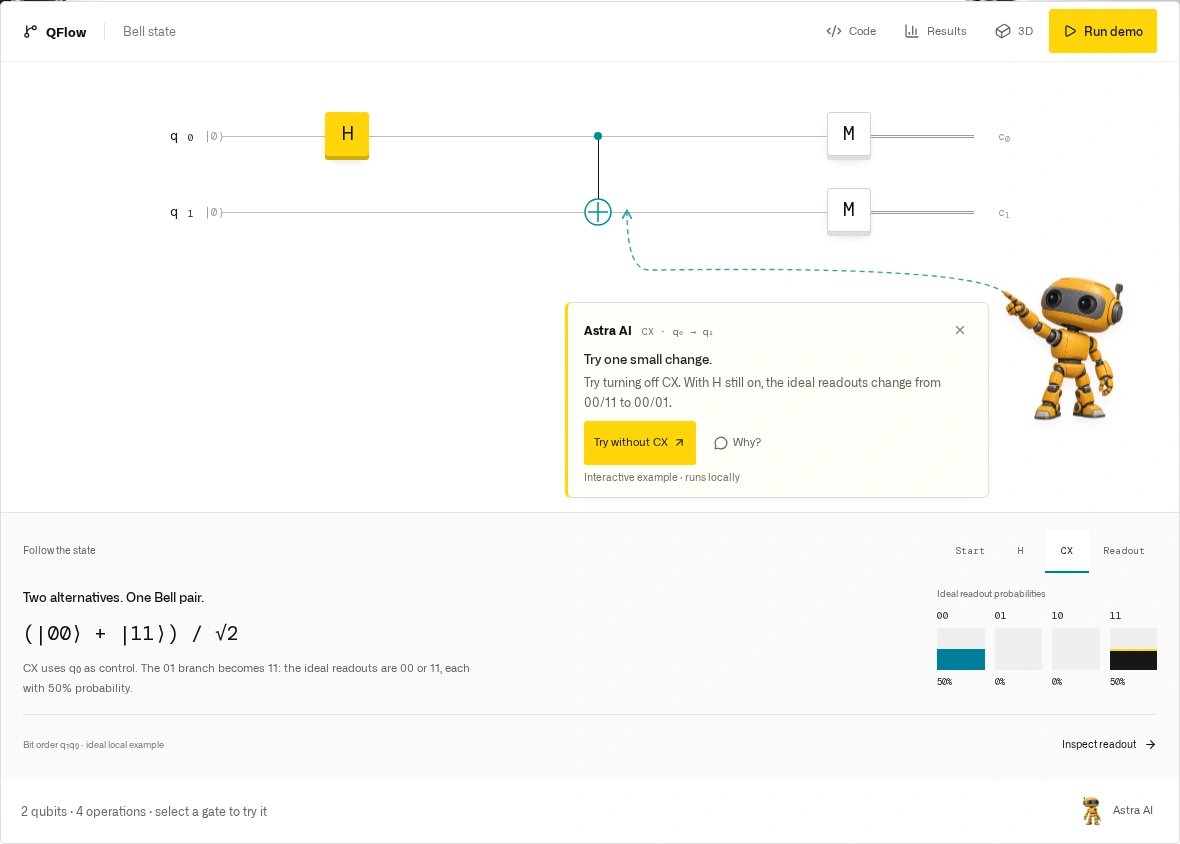Click the q1 qubit label
Viewport: 1180px width, 844px height.
pos(181,212)
